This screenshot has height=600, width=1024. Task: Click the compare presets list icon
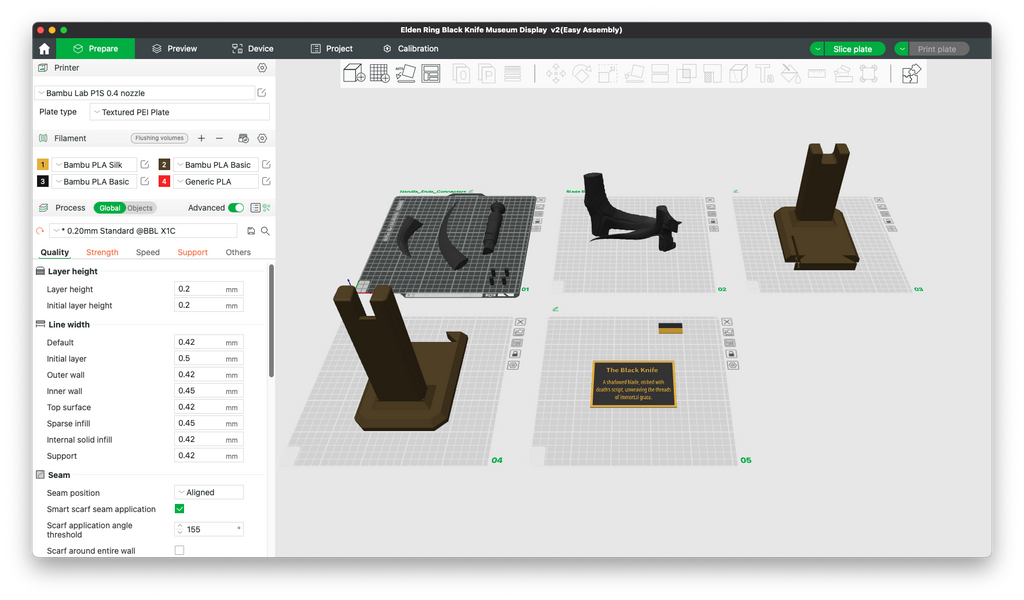(255, 208)
